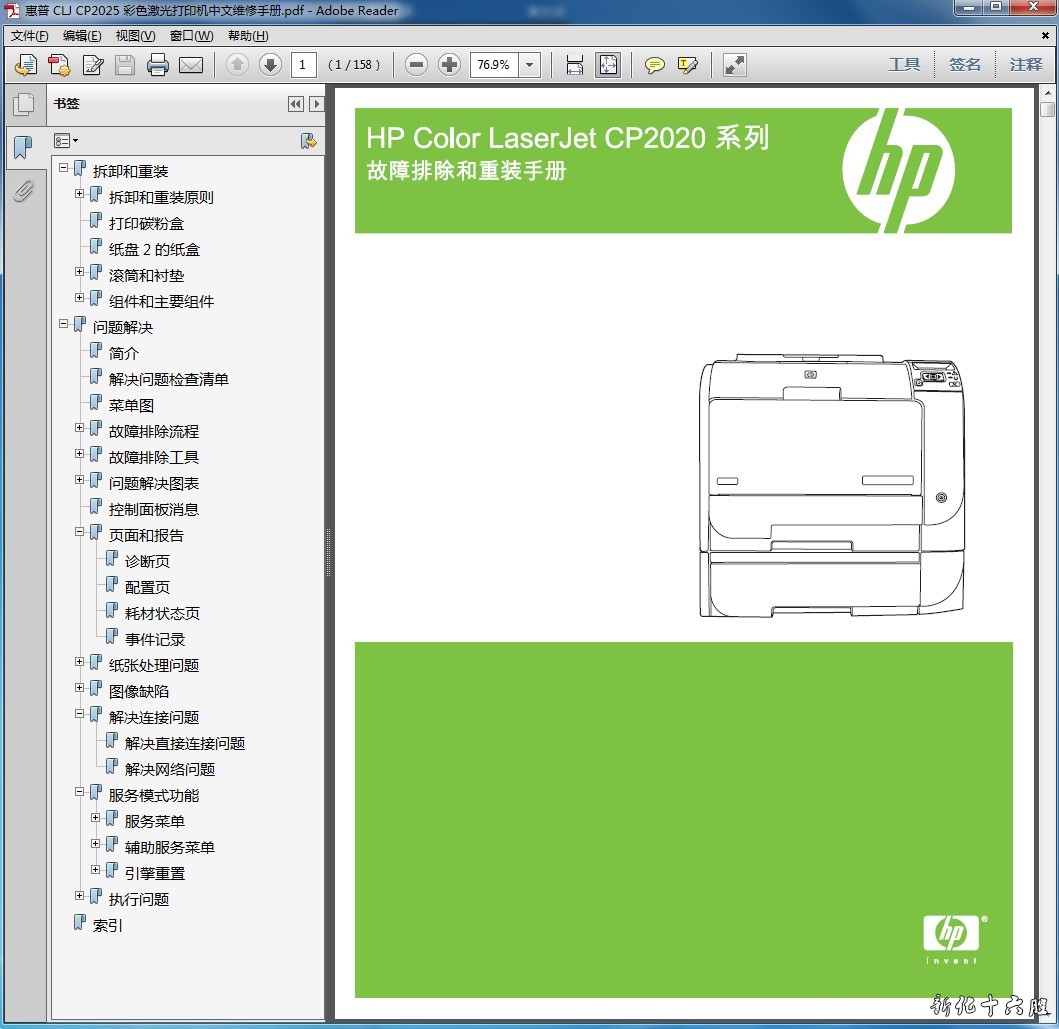Click the page number input field
This screenshot has width=1059, height=1029.
pos(303,65)
